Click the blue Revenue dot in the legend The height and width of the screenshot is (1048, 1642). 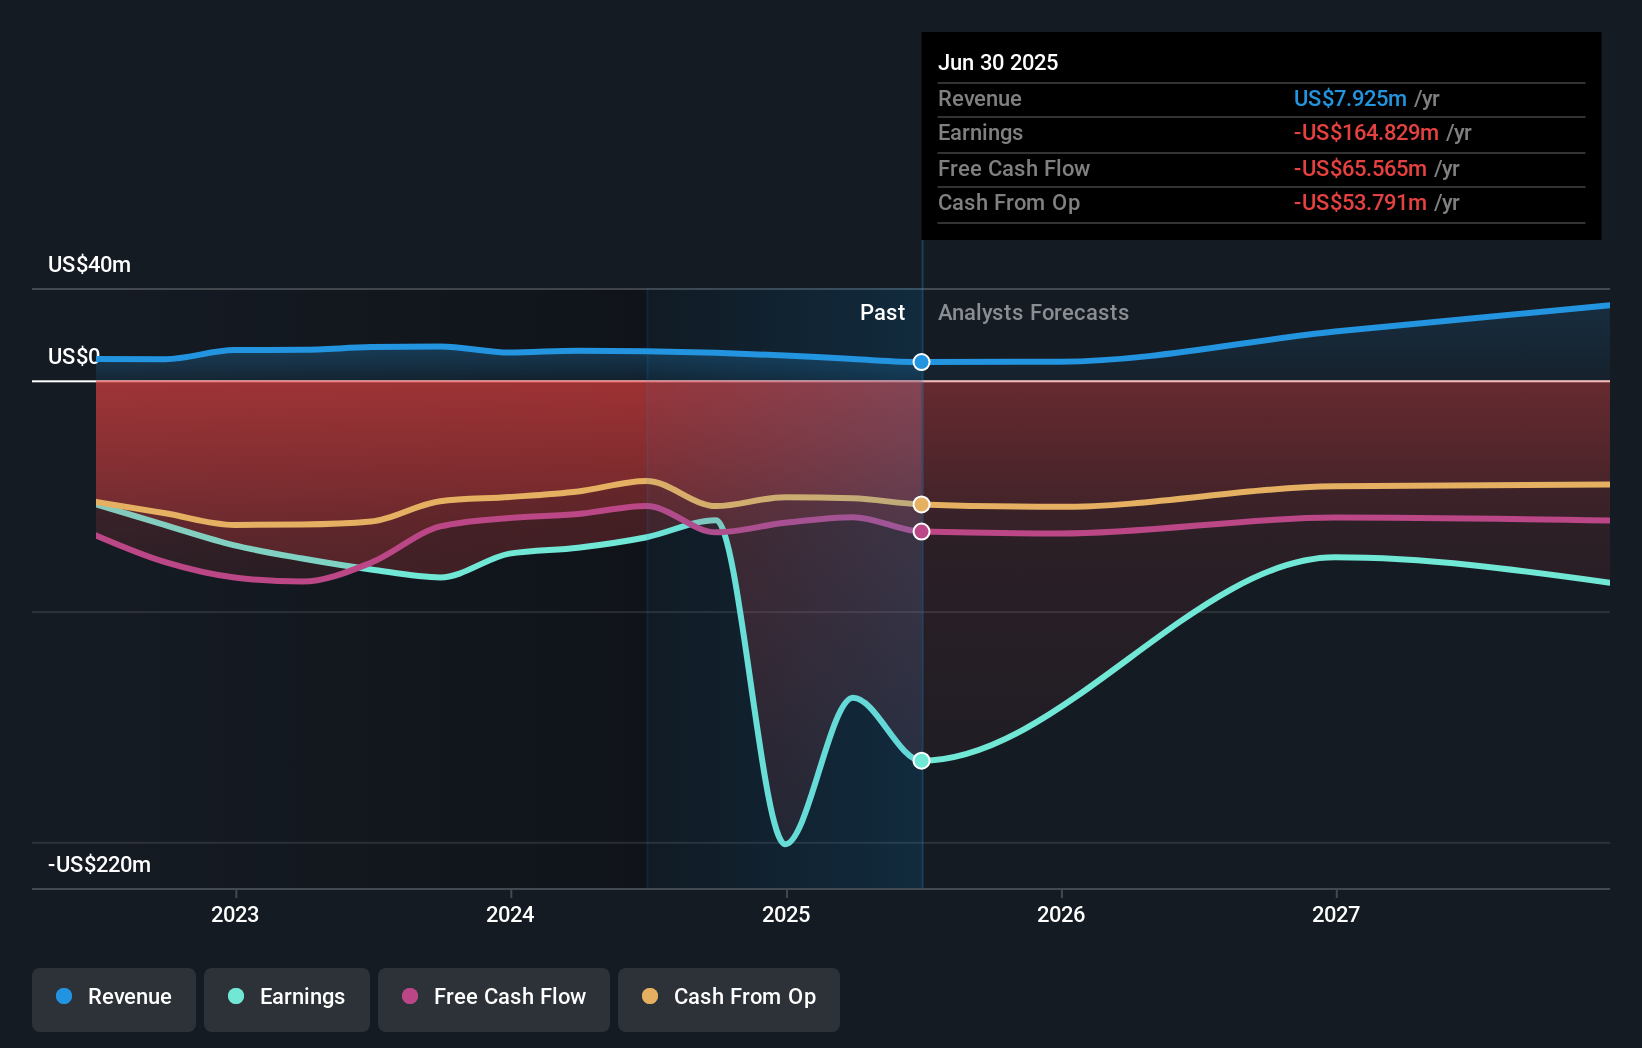tap(64, 997)
